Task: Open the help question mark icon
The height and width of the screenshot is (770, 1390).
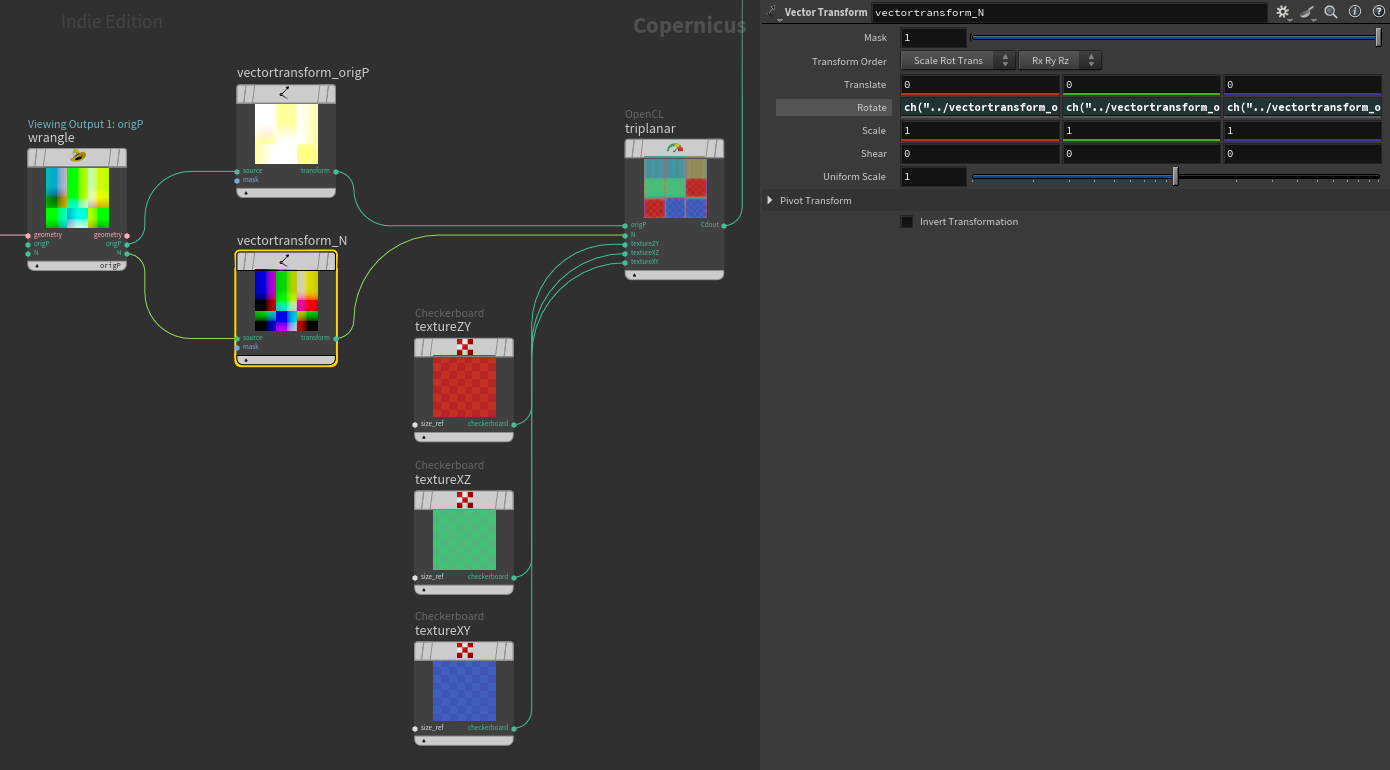Action: pyautogui.click(x=1378, y=12)
